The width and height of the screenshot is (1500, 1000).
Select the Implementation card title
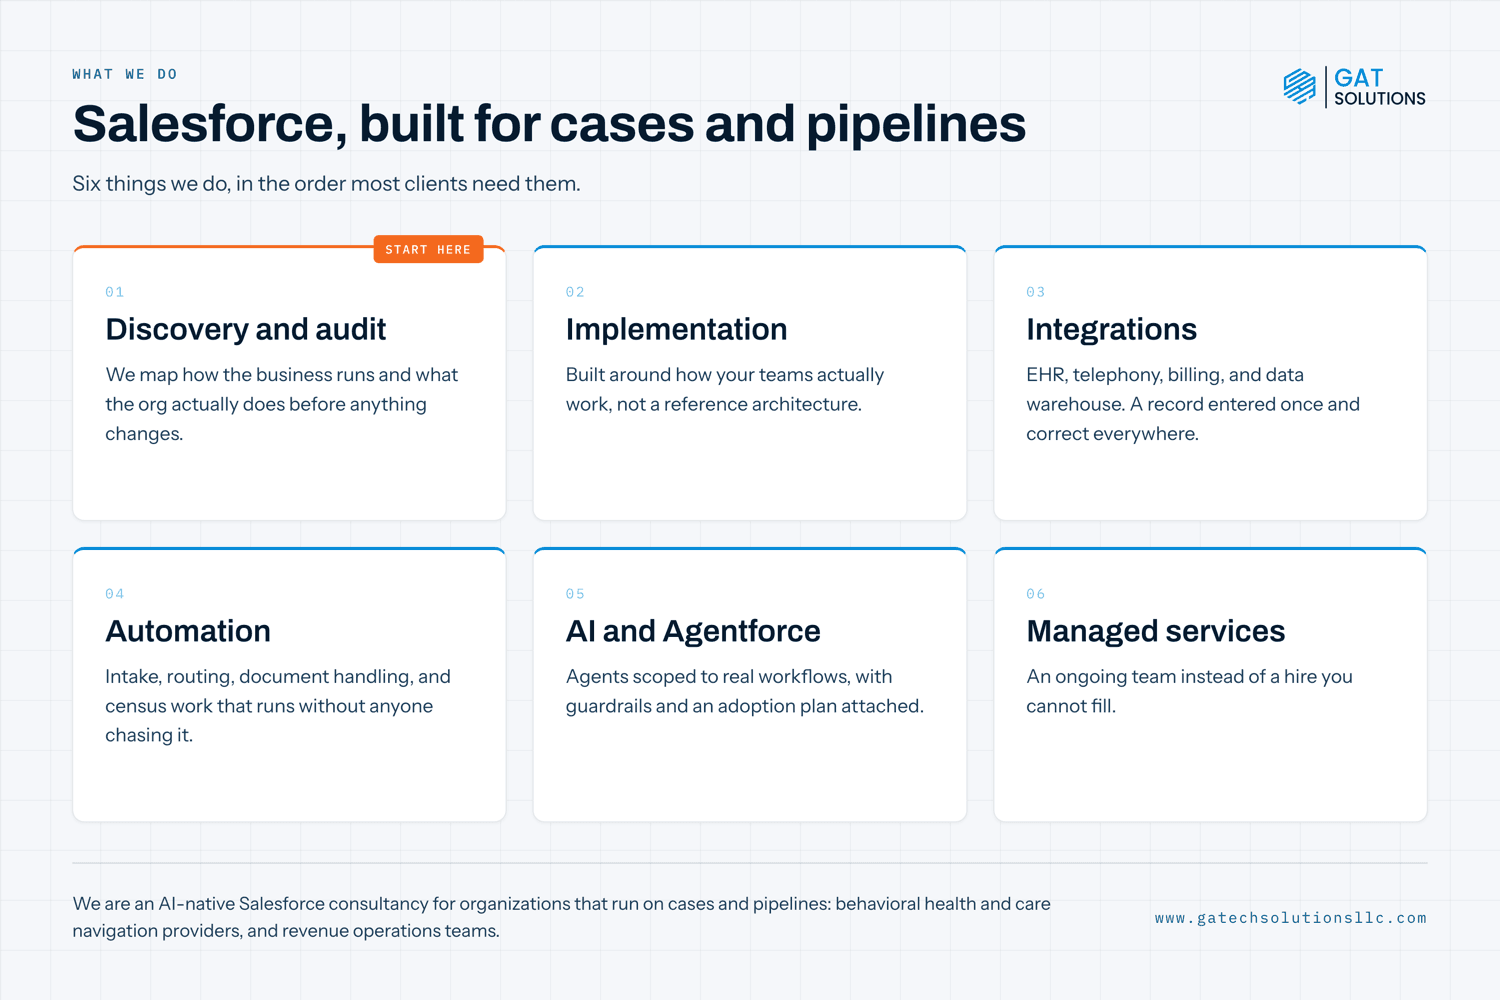point(676,329)
